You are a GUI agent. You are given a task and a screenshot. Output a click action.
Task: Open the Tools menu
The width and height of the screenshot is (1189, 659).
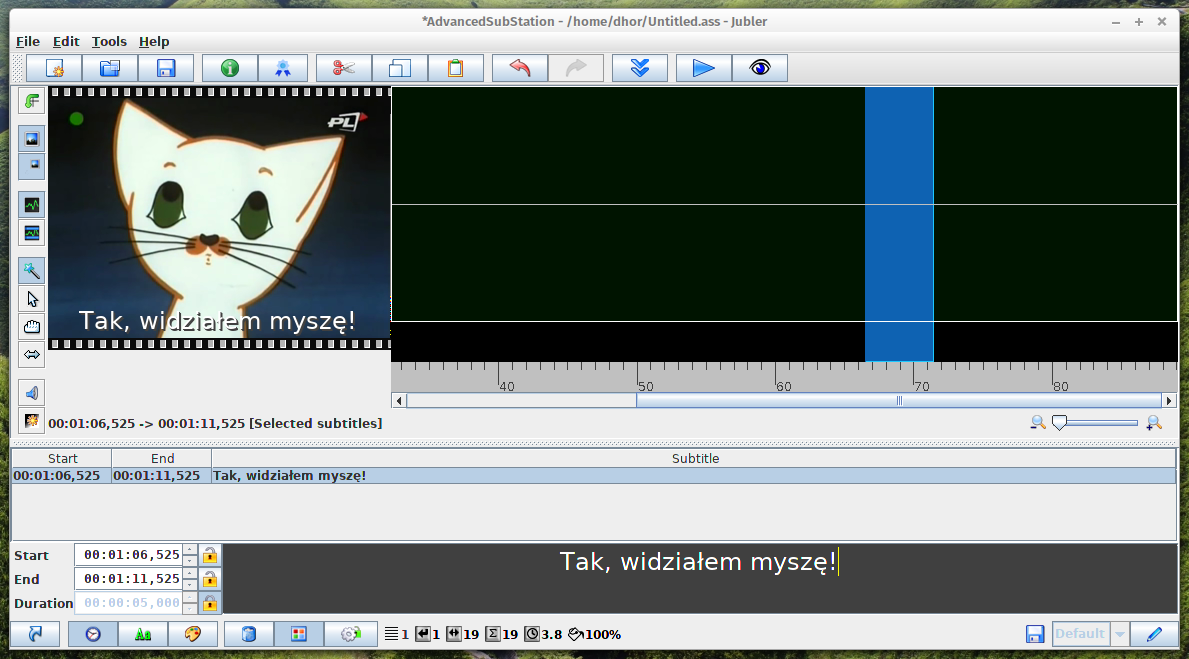[109, 42]
